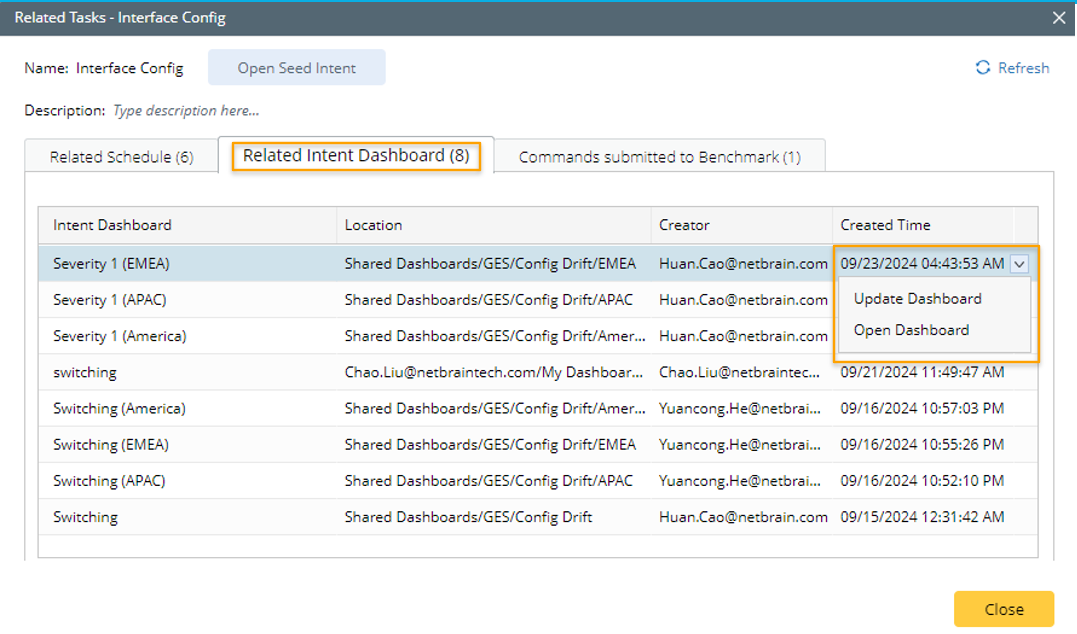The image size is (1077, 634).
Task: Choose Open Dashboard menu option
Action: [911, 330]
